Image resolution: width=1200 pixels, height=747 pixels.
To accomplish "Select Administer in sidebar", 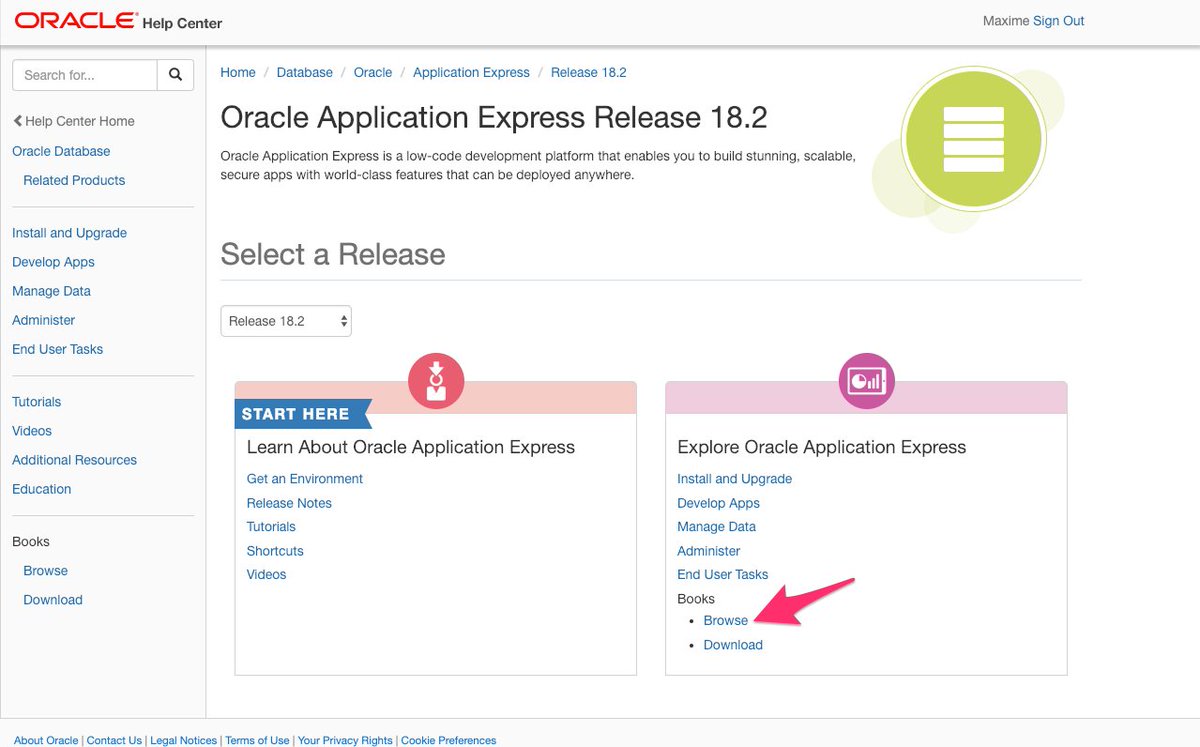I will tap(43, 320).
